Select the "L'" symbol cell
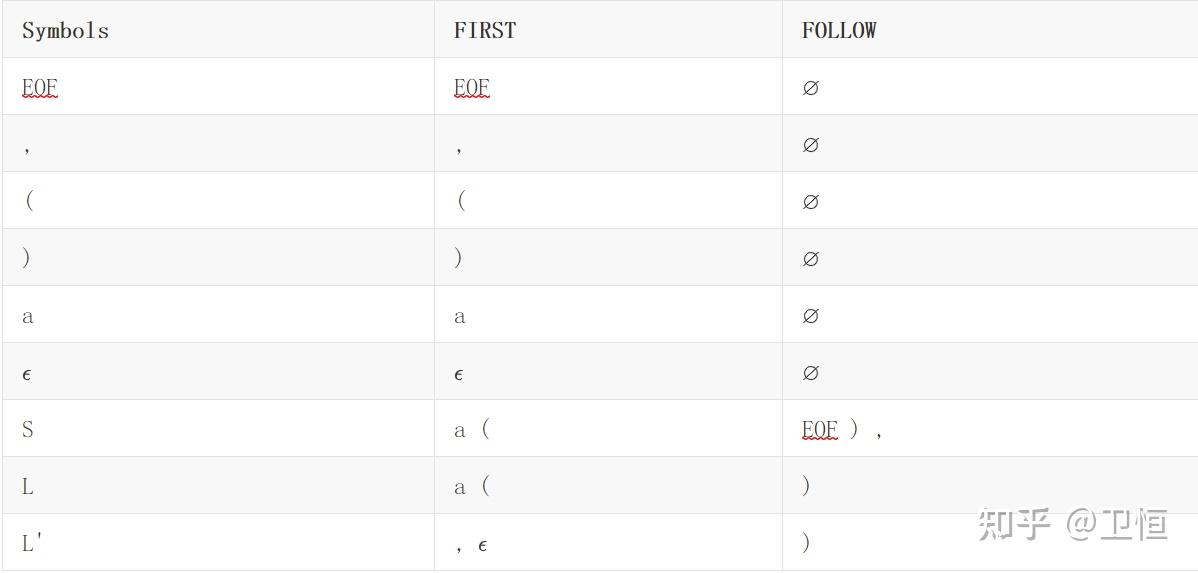1198x573 pixels. tap(32, 543)
